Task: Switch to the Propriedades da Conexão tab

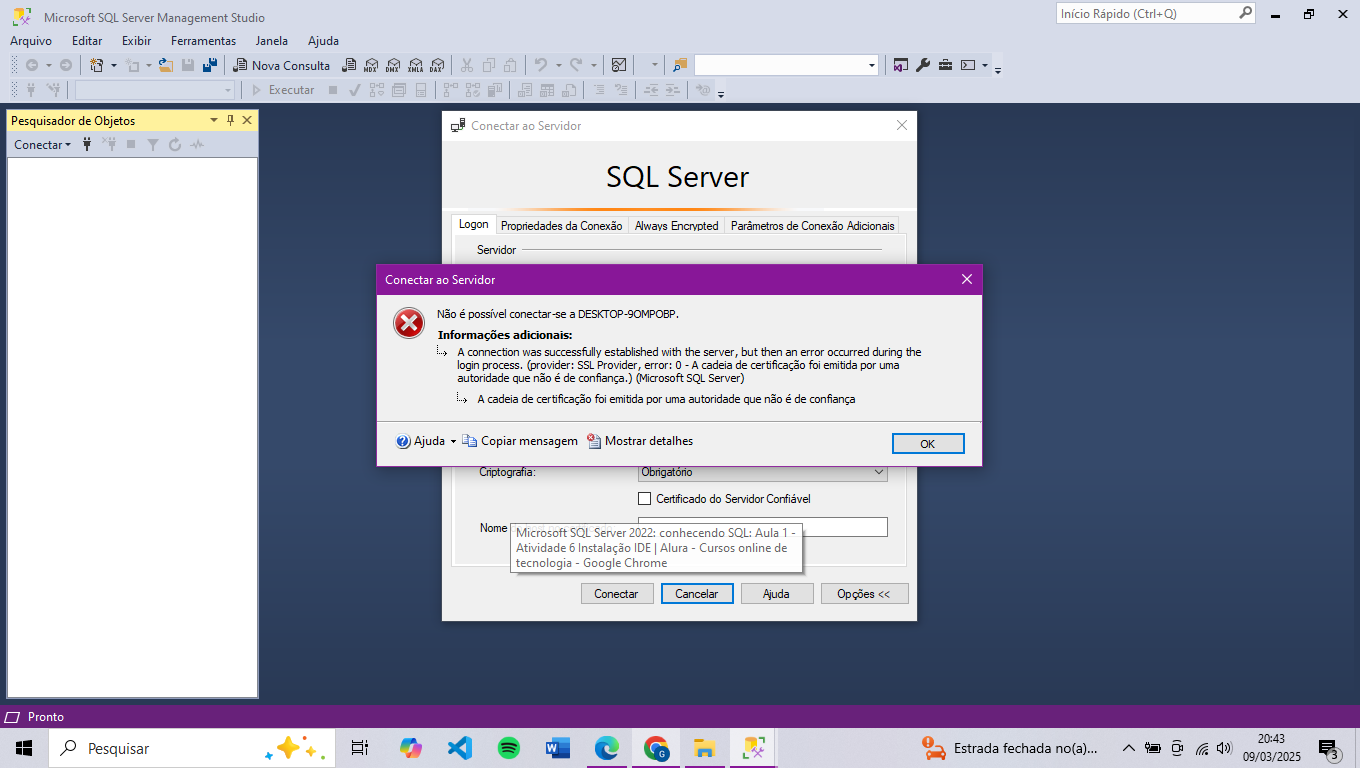Action: pos(561,225)
